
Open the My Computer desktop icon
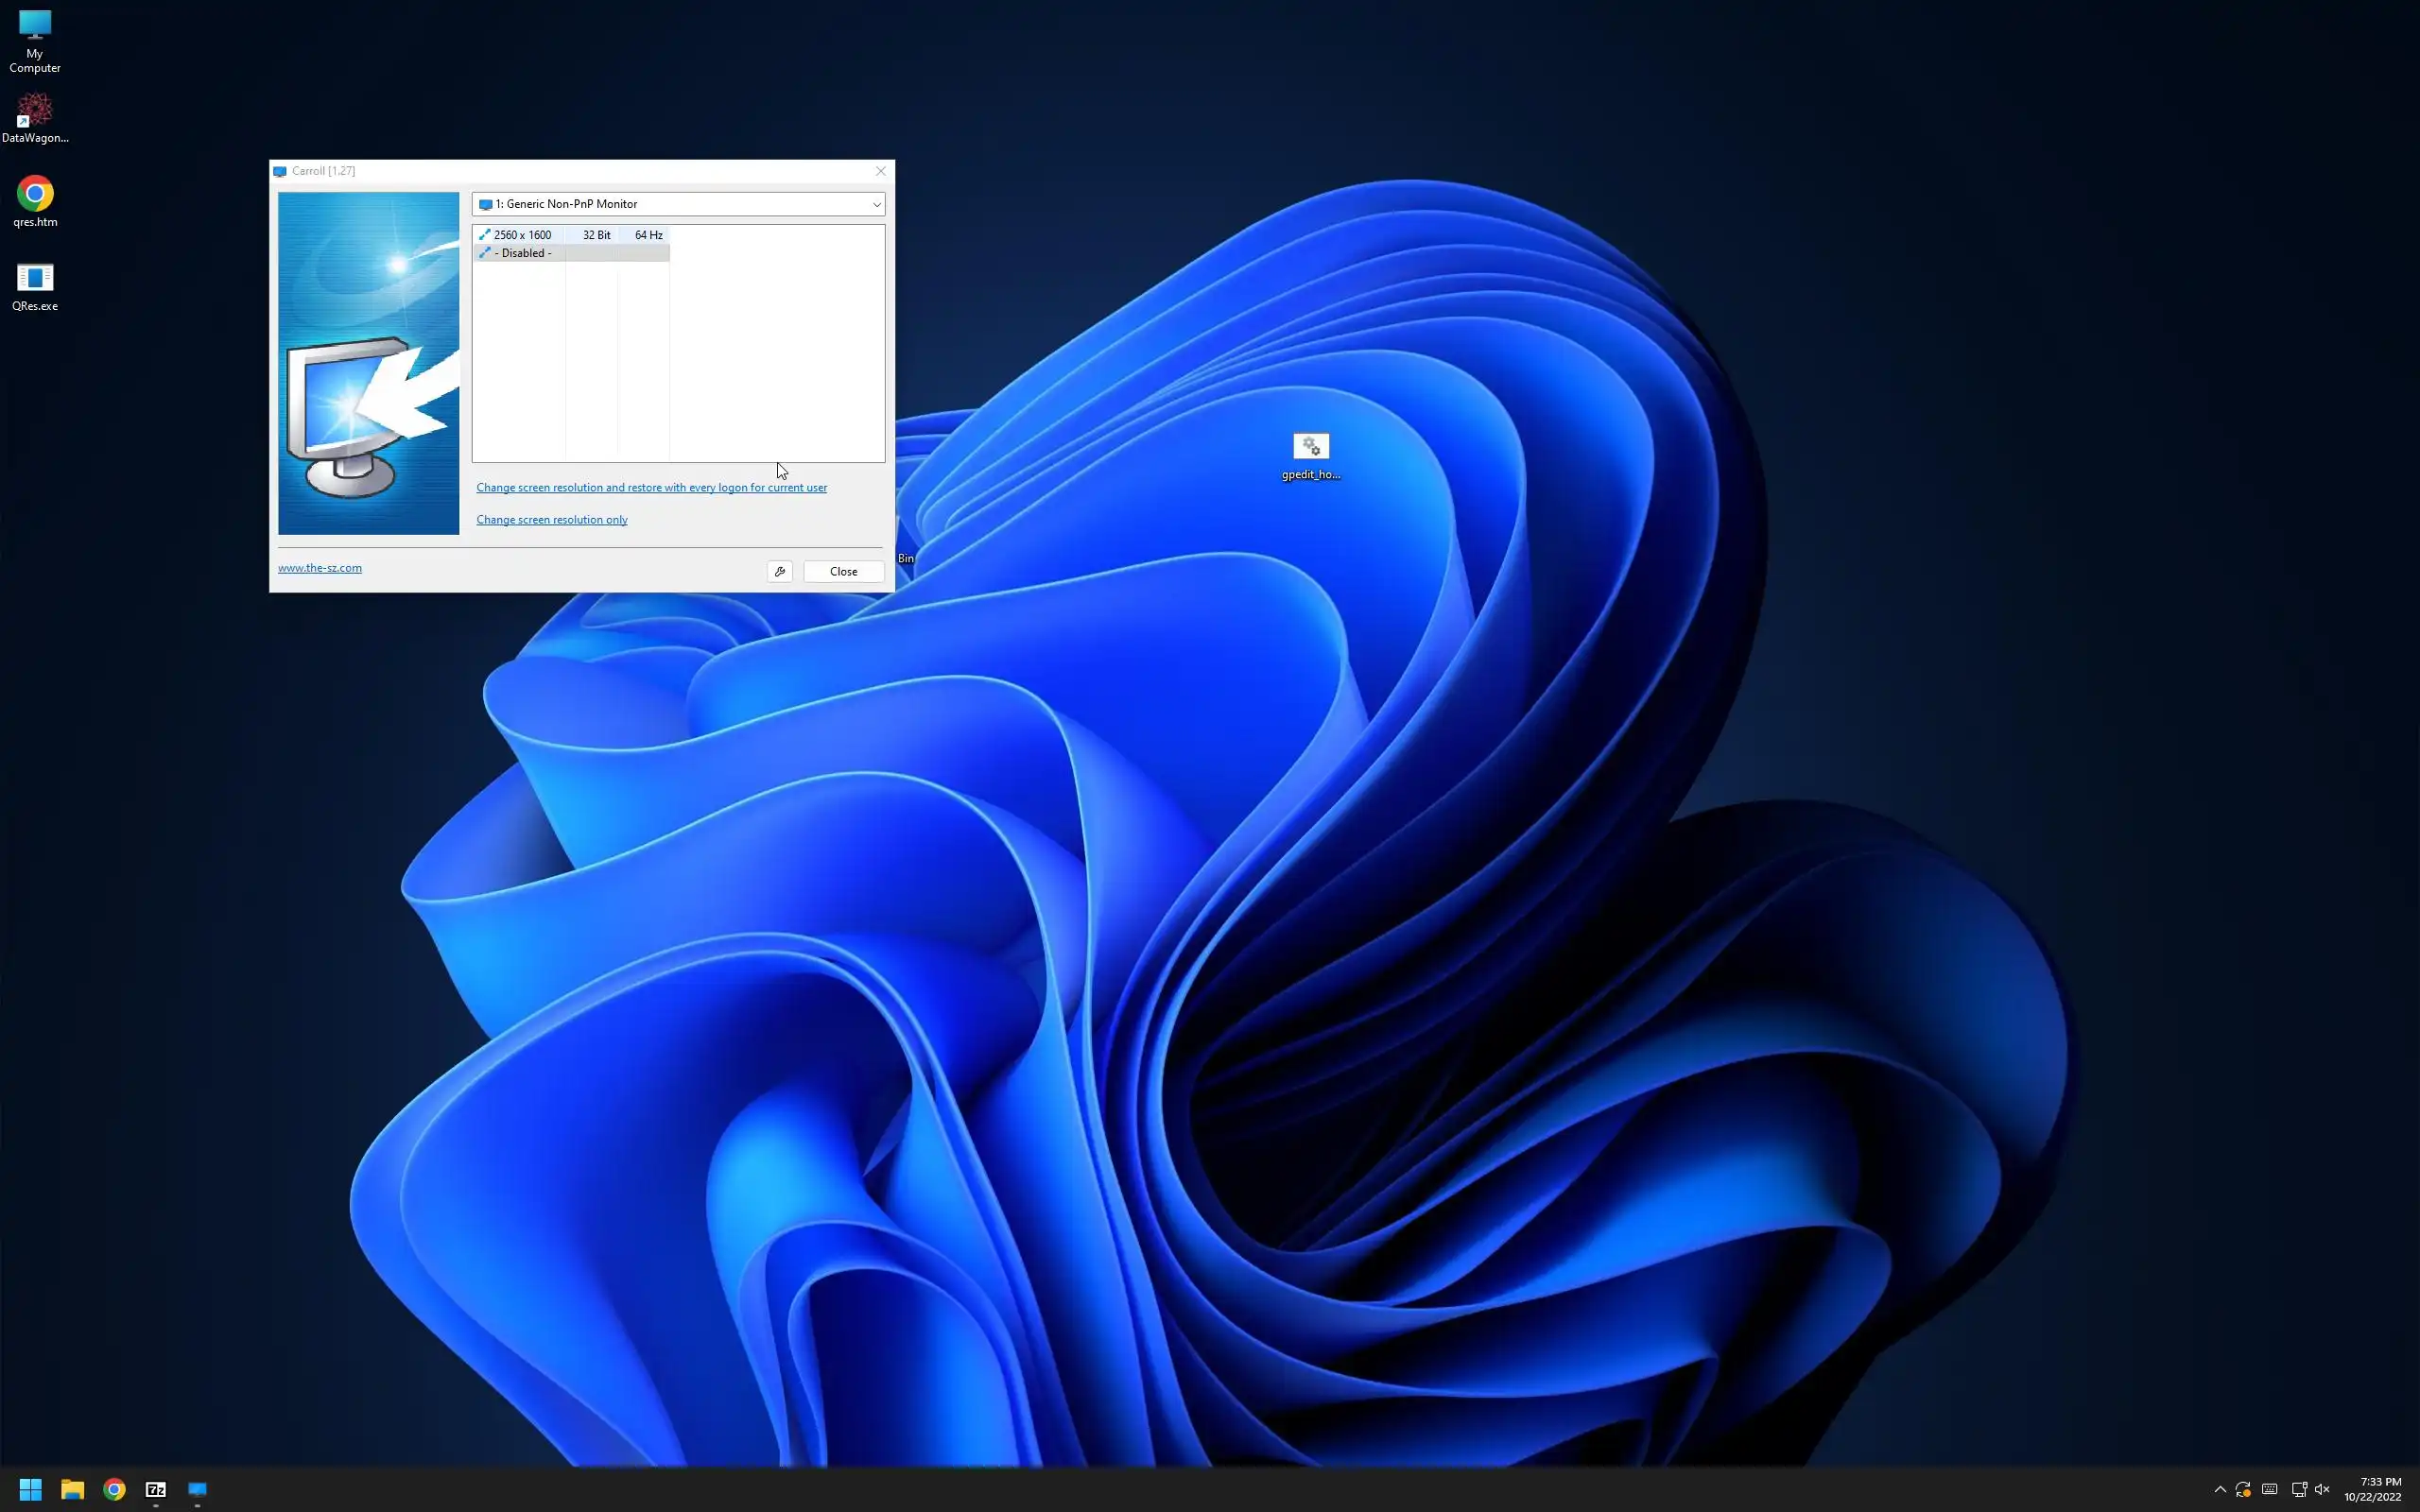click(35, 40)
